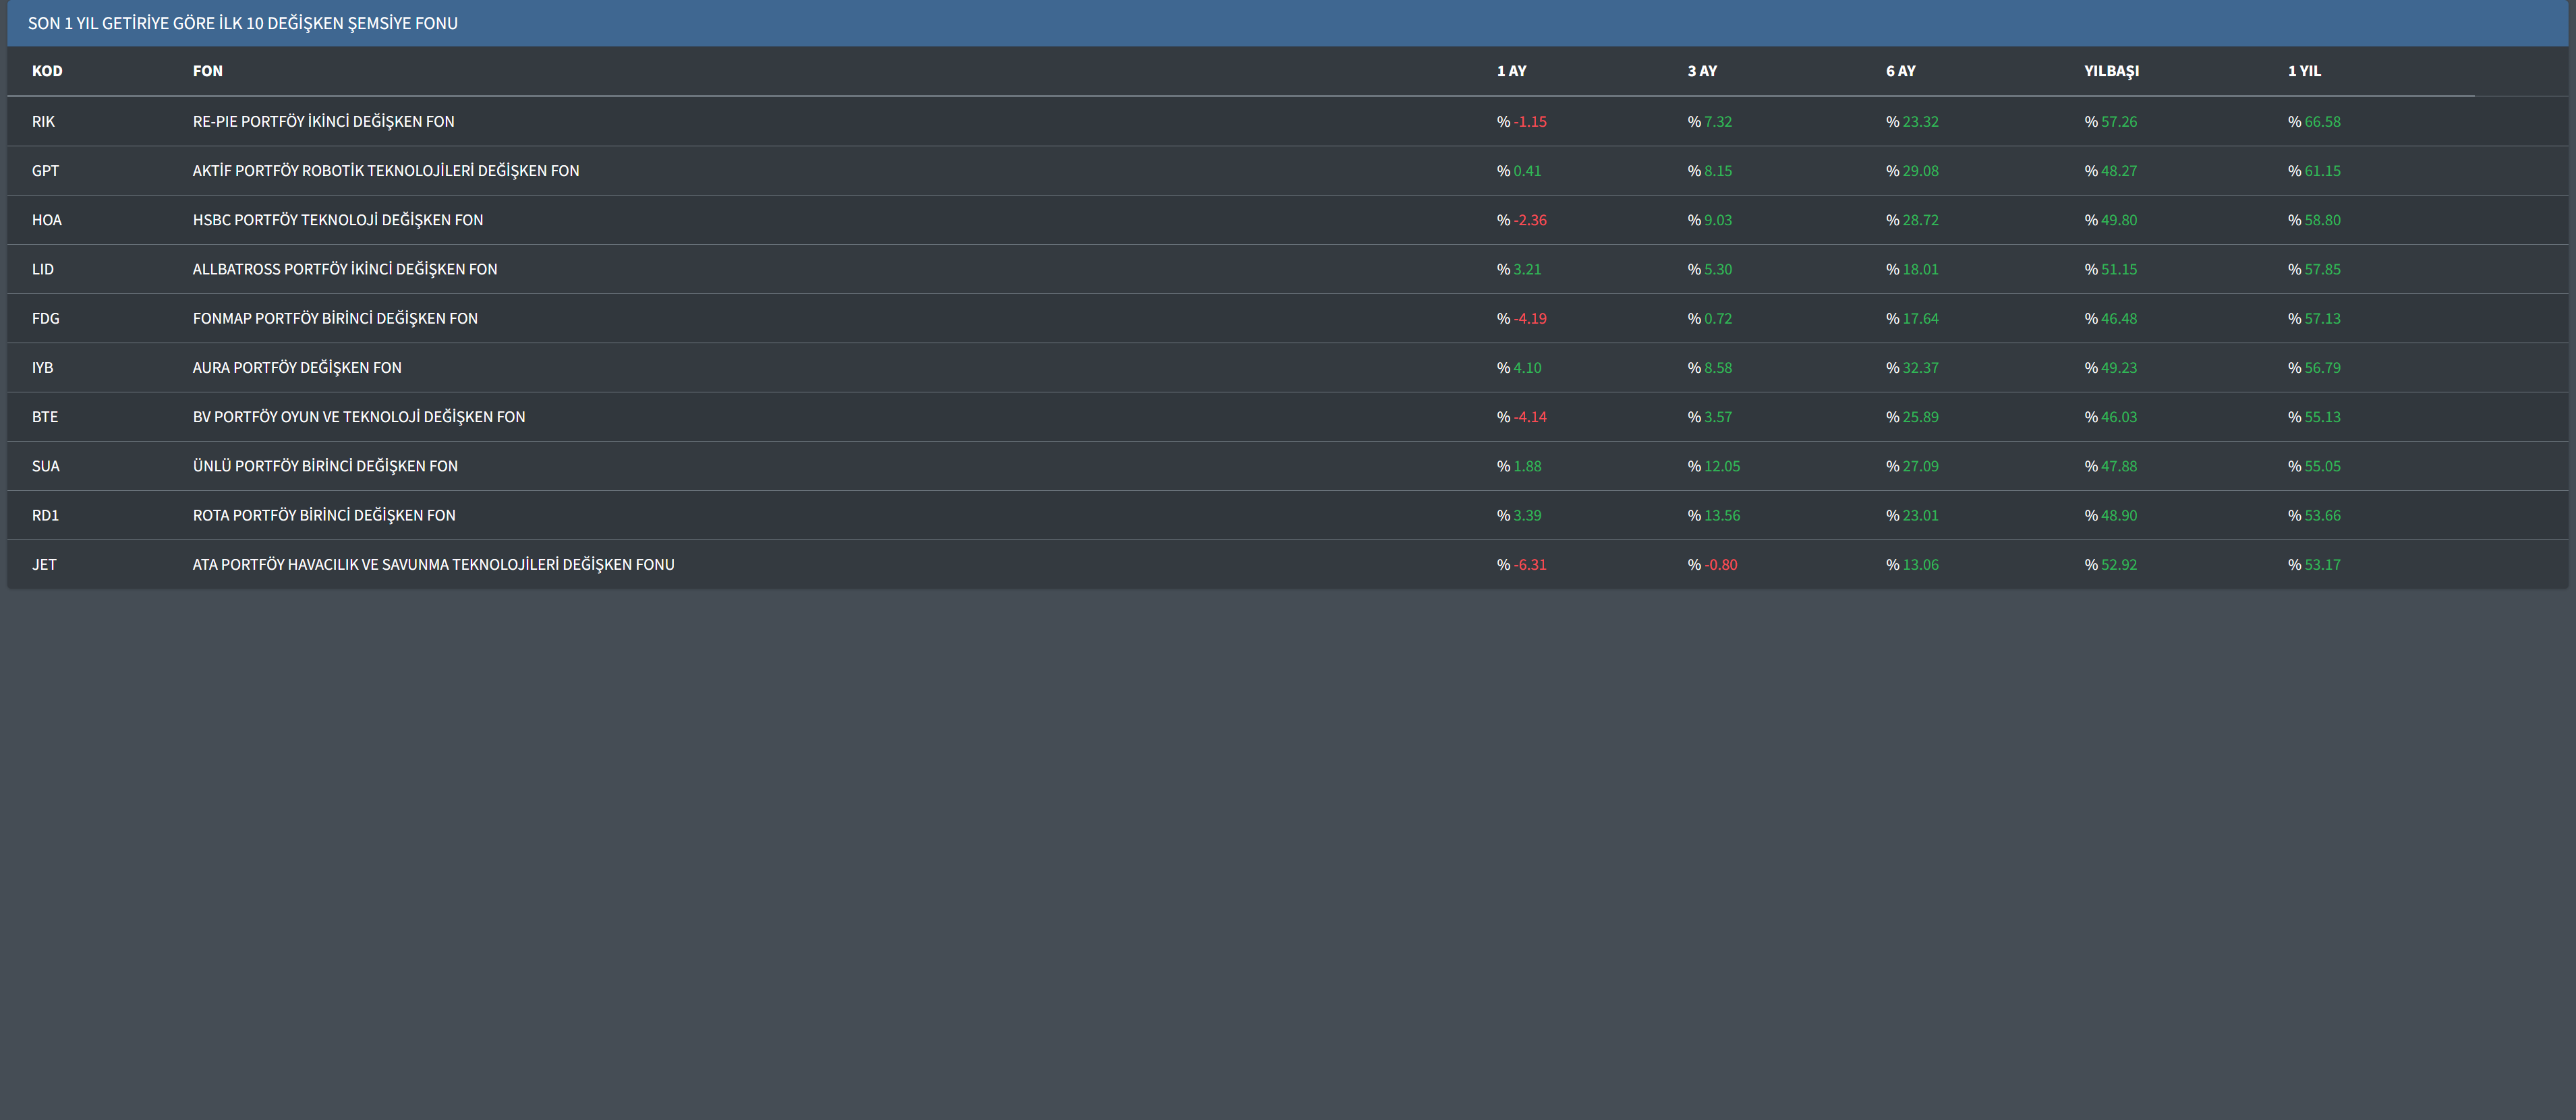
Task: Select the JET fund code
Action: point(44,565)
